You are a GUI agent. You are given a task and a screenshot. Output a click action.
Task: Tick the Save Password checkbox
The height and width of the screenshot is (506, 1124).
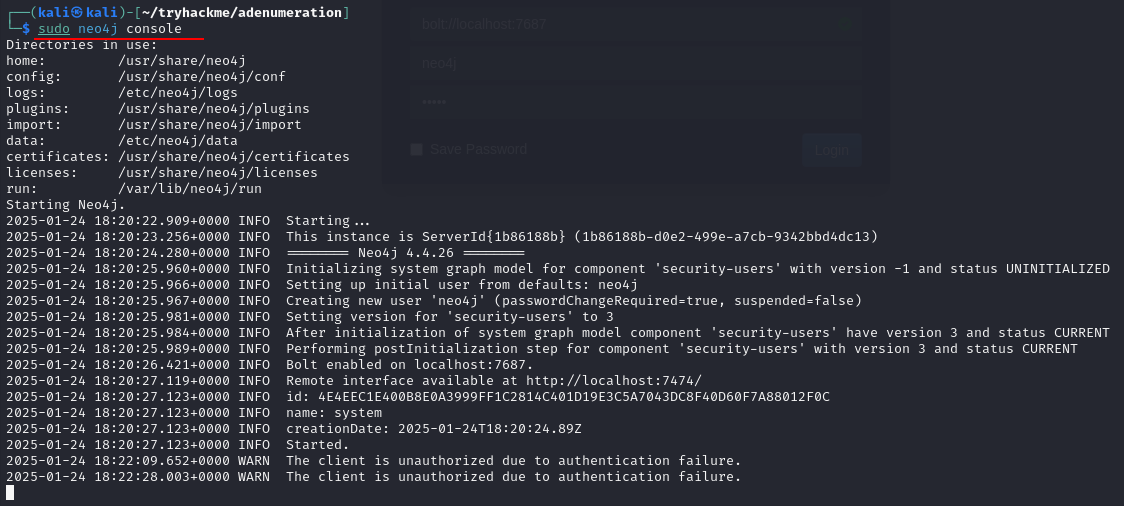[416, 150]
